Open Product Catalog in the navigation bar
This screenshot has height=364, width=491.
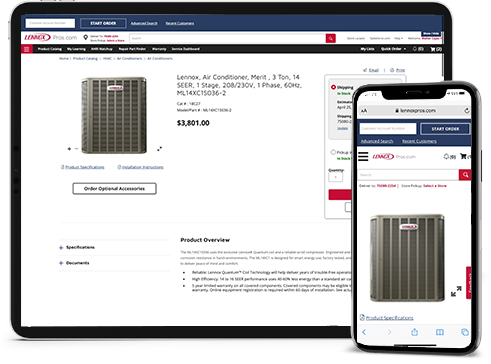coord(50,49)
